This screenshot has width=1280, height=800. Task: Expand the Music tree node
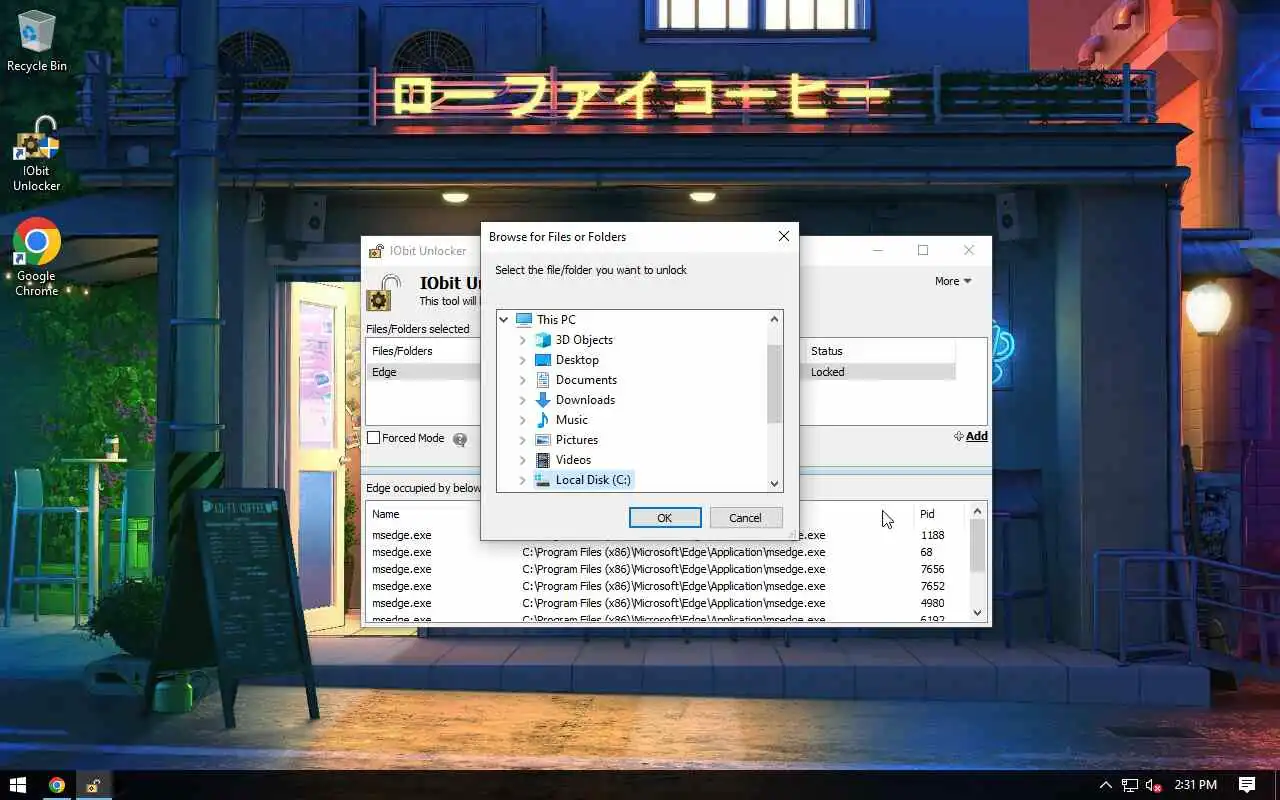coord(522,420)
